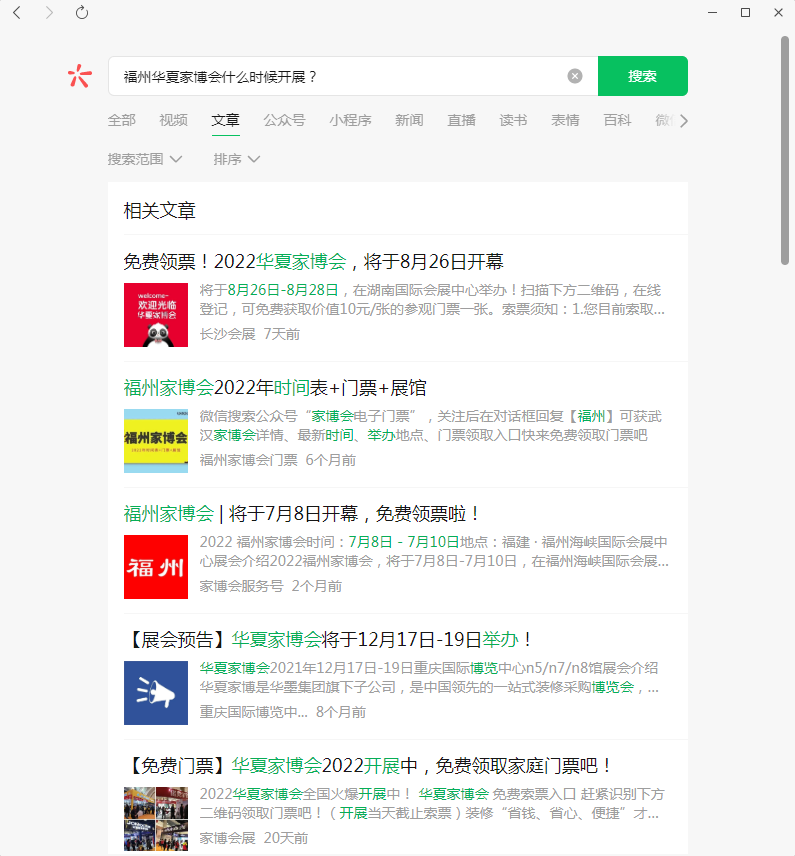Open article 【展会预告】华夏家博会将于12月17日-19日举办

point(329,639)
